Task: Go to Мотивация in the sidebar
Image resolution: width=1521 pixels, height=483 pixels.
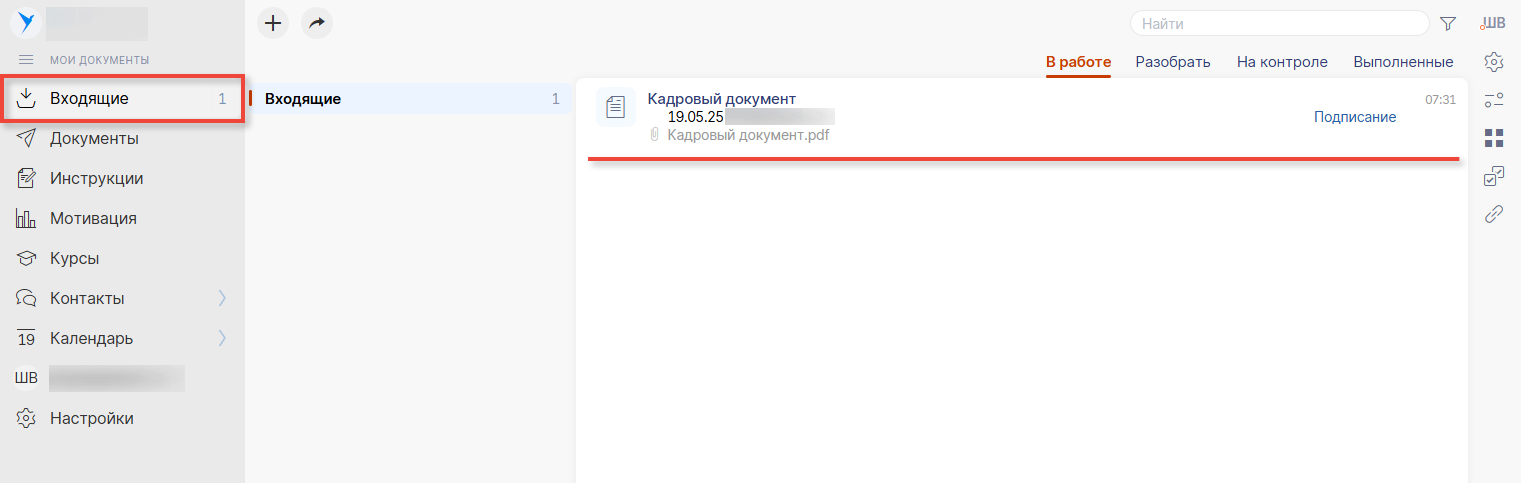Action: [93, 218]
